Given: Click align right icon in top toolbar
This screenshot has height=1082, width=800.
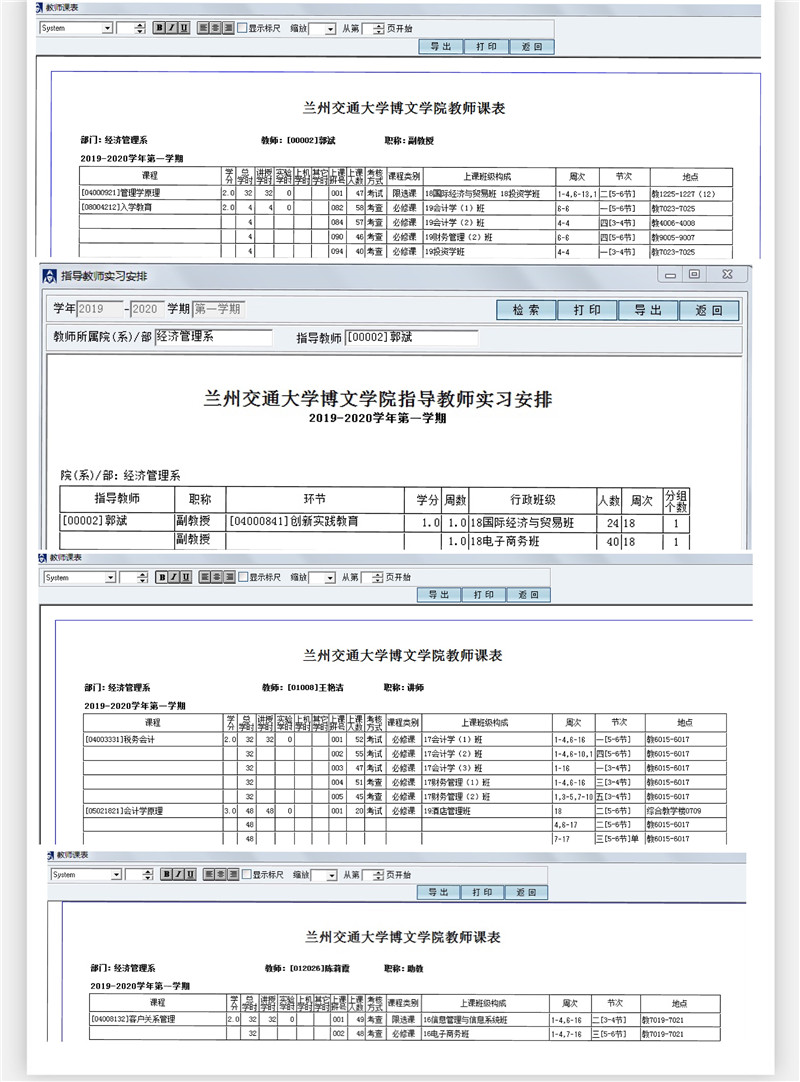Looking at the screenshot, I should [228, 28].
